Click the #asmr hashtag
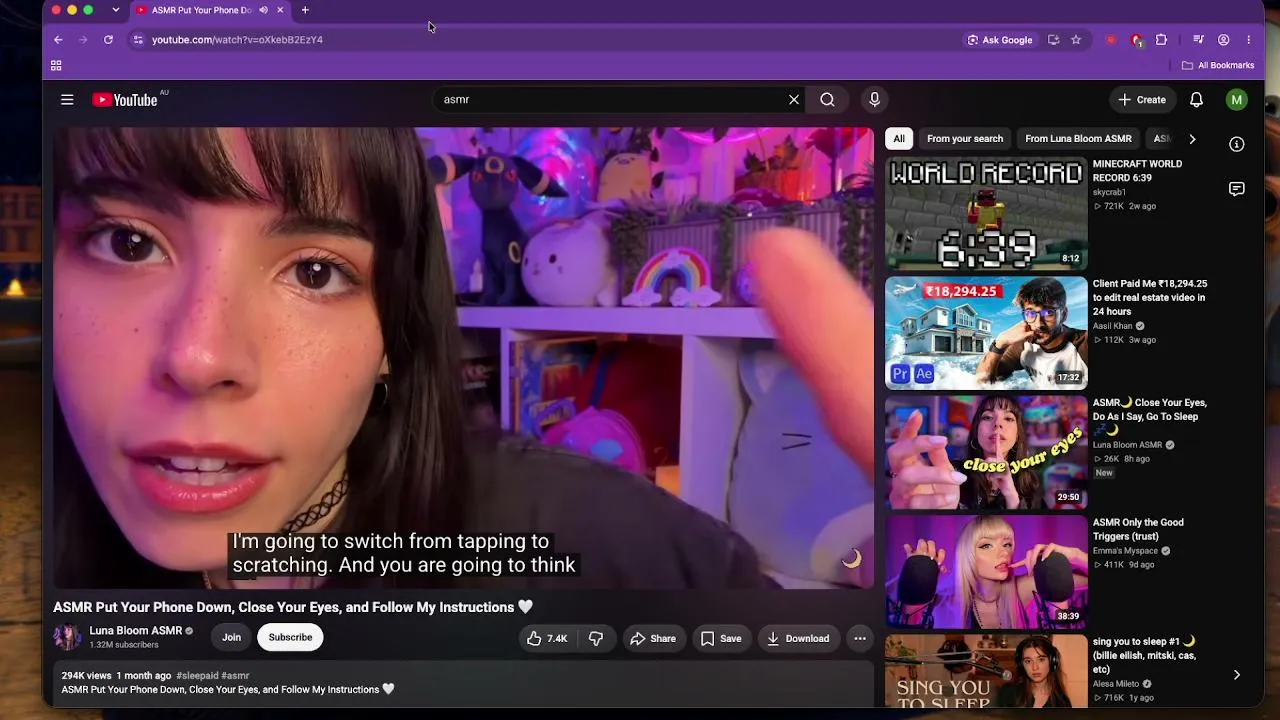Image resolution: width=1280 pixels, height=720 pixels. [235, 676]
